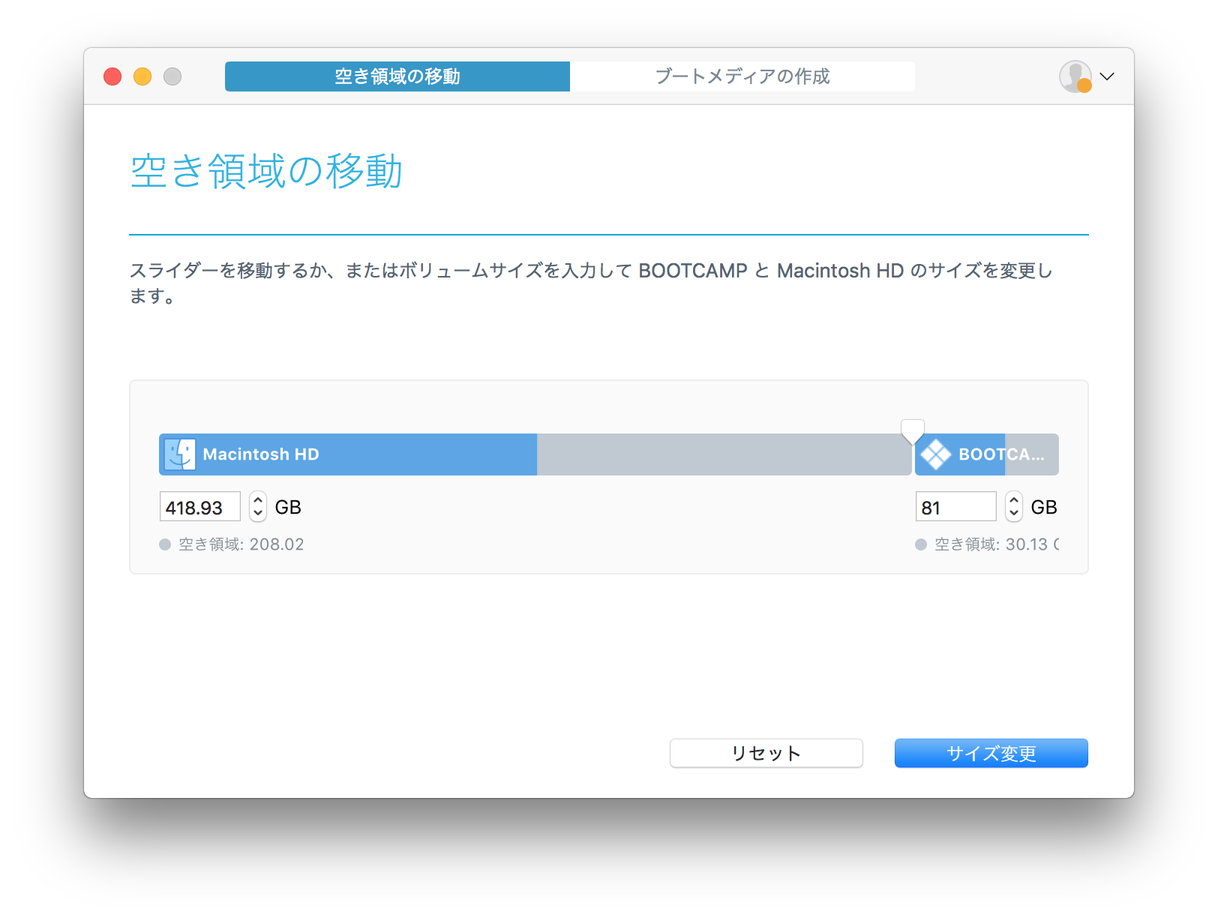Decrease Macintosh HD size with the down stepper arrow
The image size is (1218, 918).
tap(258, 514)
